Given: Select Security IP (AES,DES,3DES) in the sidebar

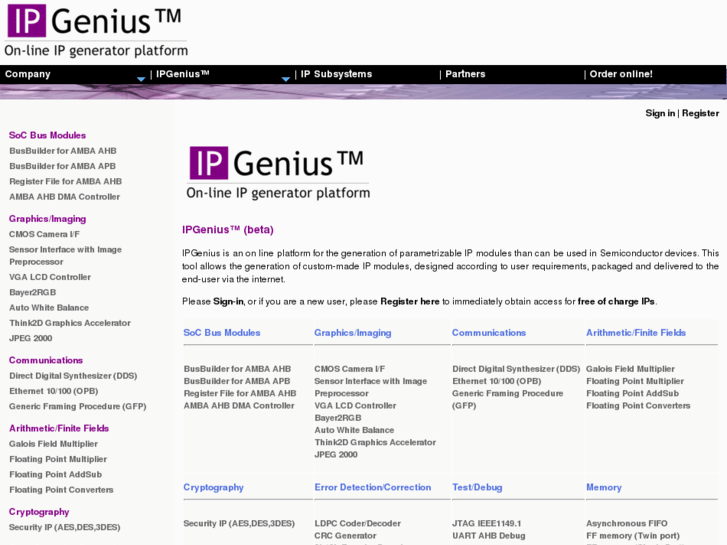Looking at the screenshot, I should [65, 527].
